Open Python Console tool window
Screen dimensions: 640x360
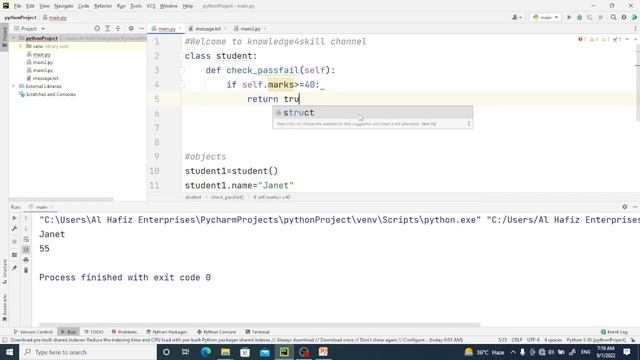[216, 332]
